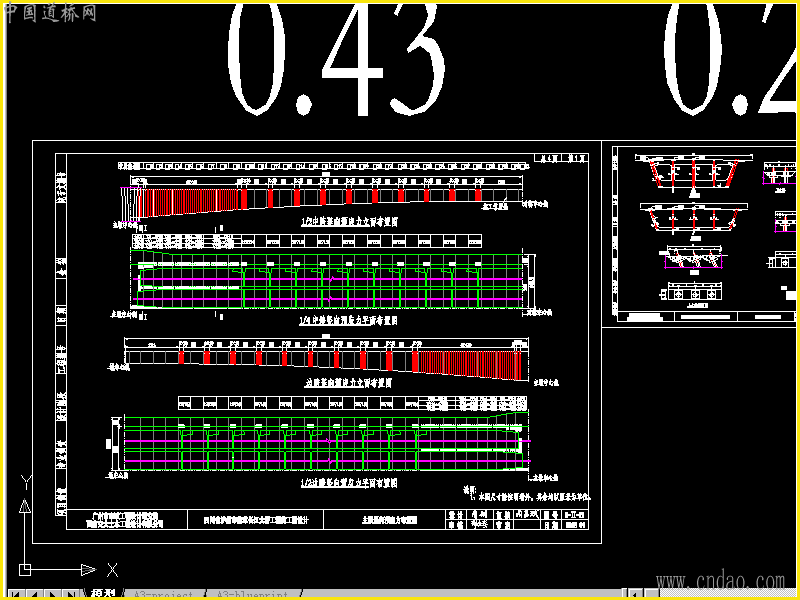
Task: Click the next layout tab arrow
Action: pos(53,595)
